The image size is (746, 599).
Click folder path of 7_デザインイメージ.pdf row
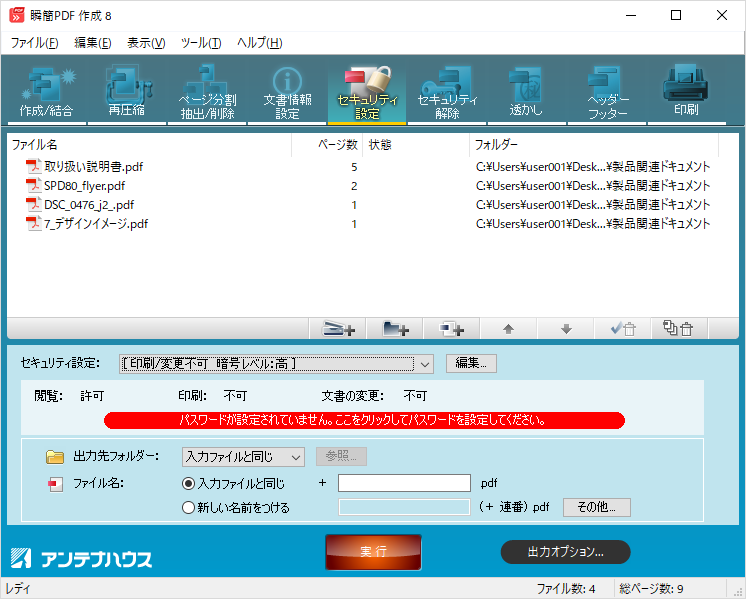coord(593,224)
